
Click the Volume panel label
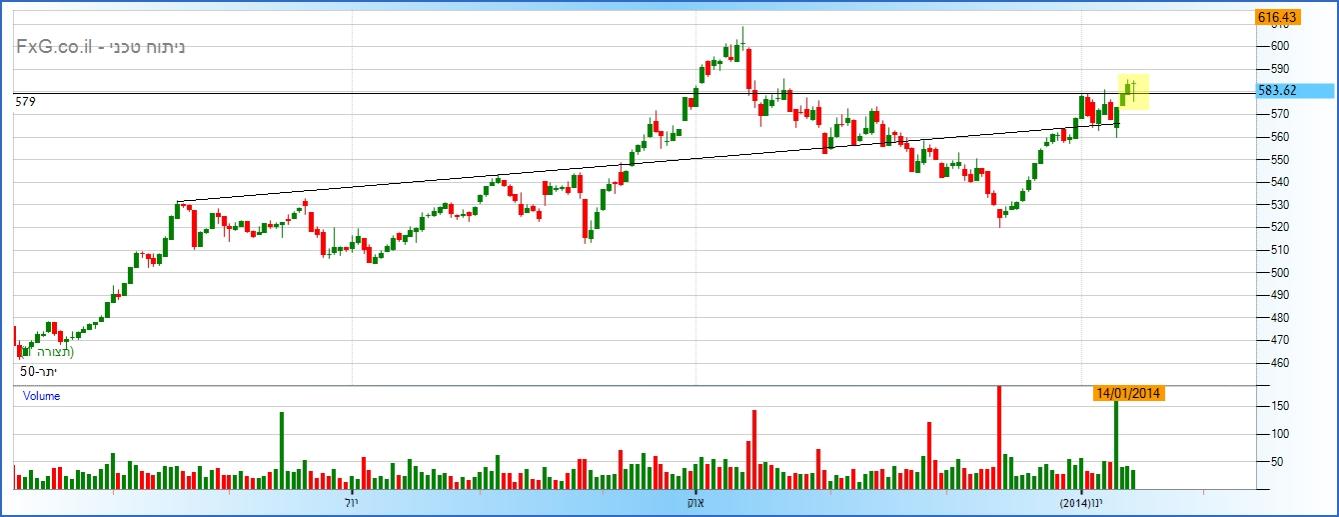[42, 396]
